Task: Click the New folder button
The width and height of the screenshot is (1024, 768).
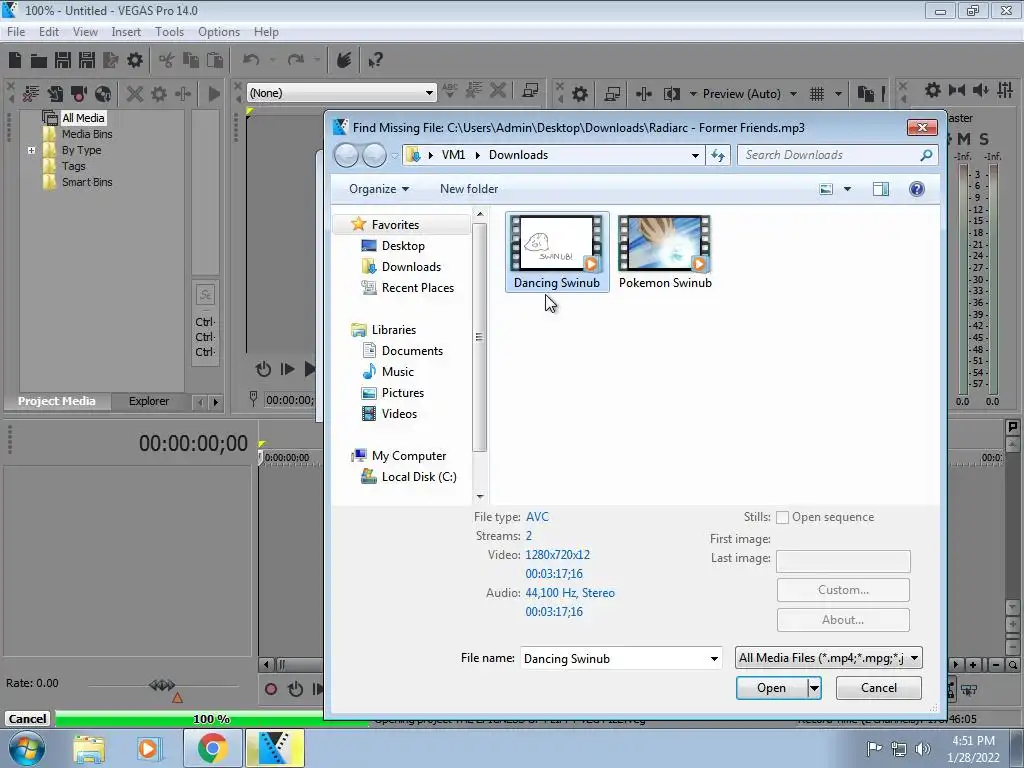Action: 469,189
